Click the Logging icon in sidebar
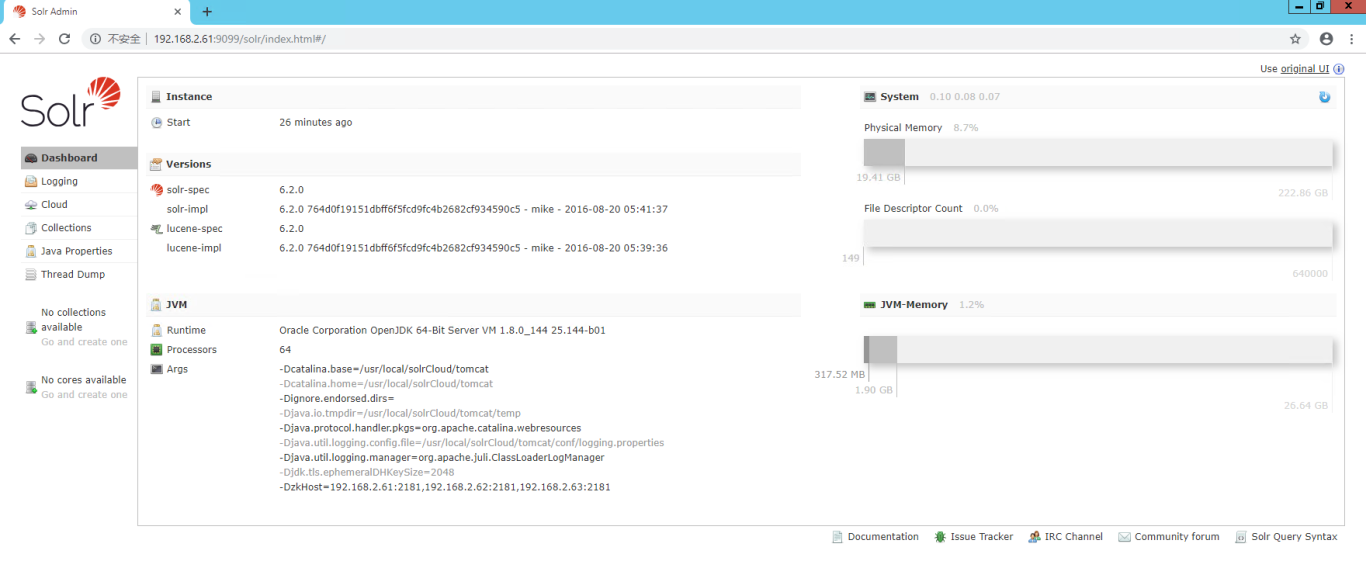 [31, 182]
